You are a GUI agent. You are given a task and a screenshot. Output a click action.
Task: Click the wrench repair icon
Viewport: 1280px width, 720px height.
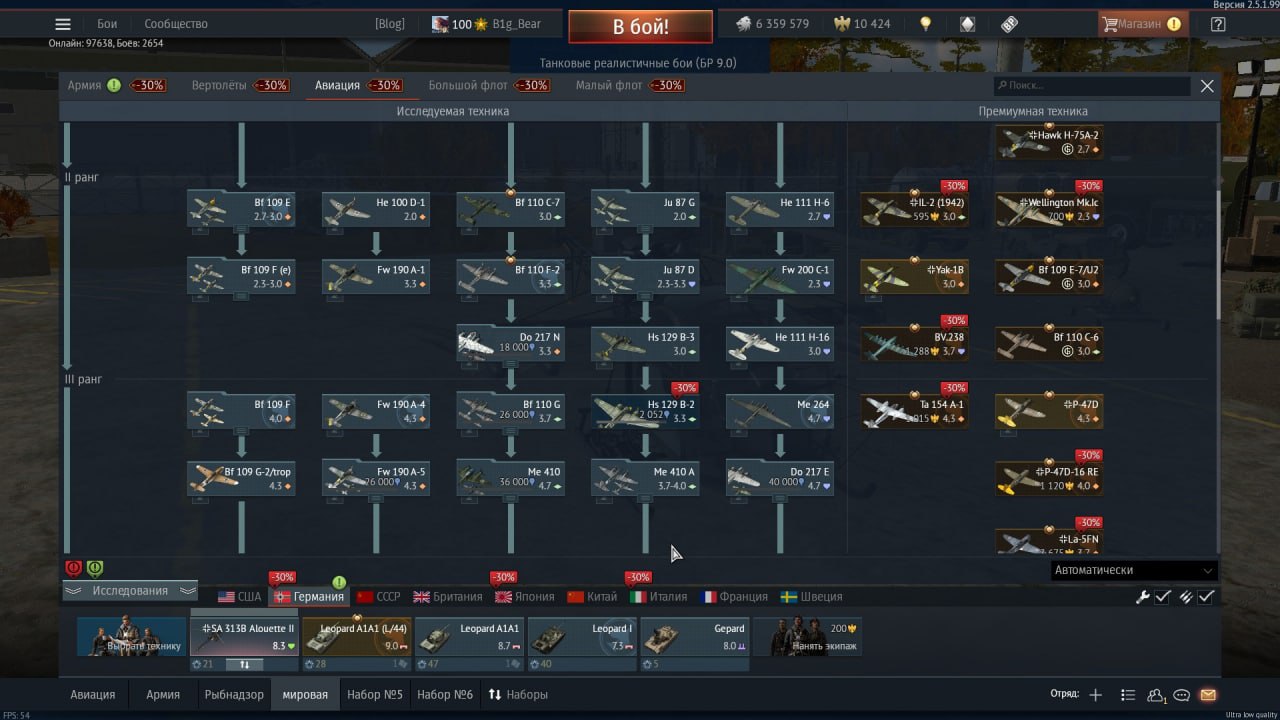pyautogui.click(x=1142, y=597)
